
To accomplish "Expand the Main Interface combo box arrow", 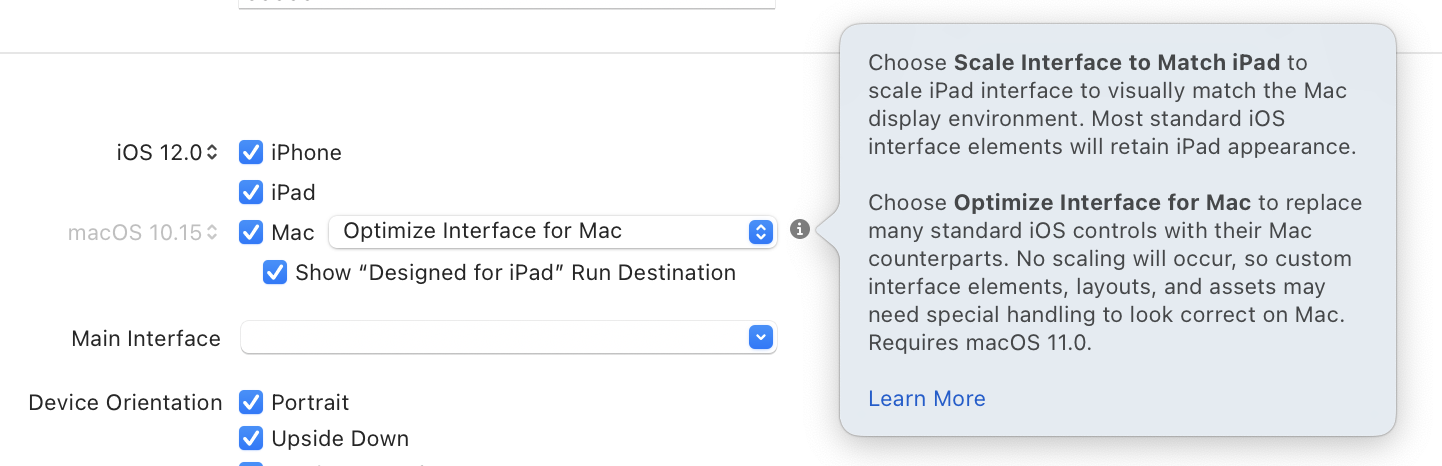I will [x=761, y=338].
